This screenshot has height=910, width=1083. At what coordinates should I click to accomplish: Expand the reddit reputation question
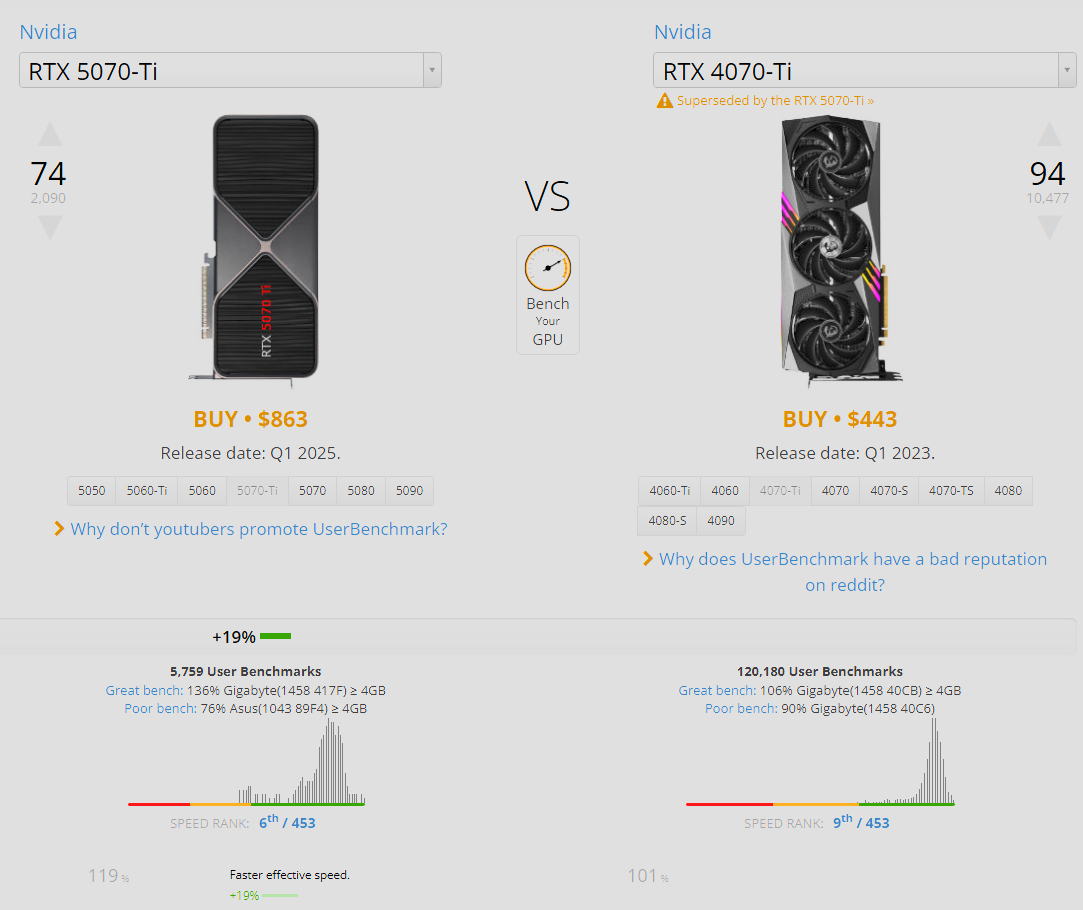coord(852,559)
